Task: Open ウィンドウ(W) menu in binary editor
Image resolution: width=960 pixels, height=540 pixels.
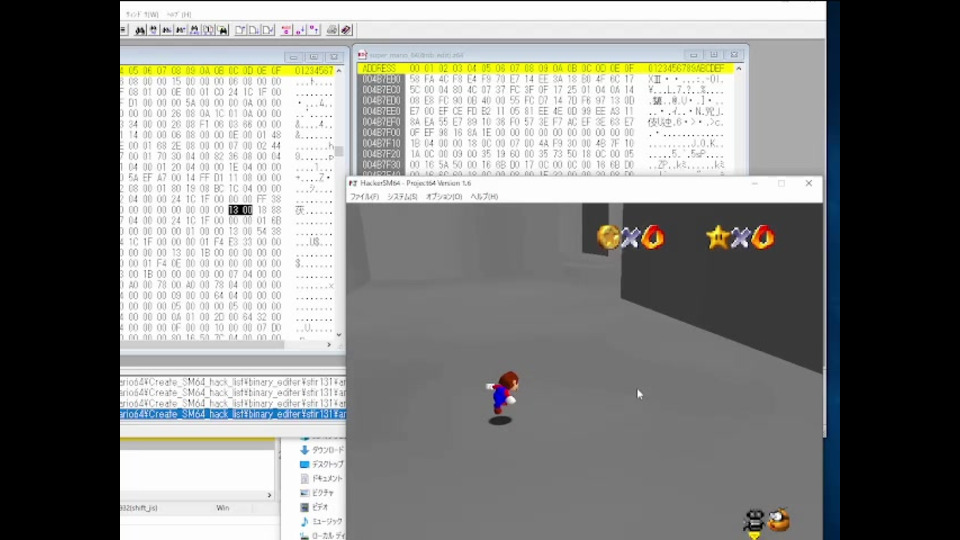Action: point(142,14)
